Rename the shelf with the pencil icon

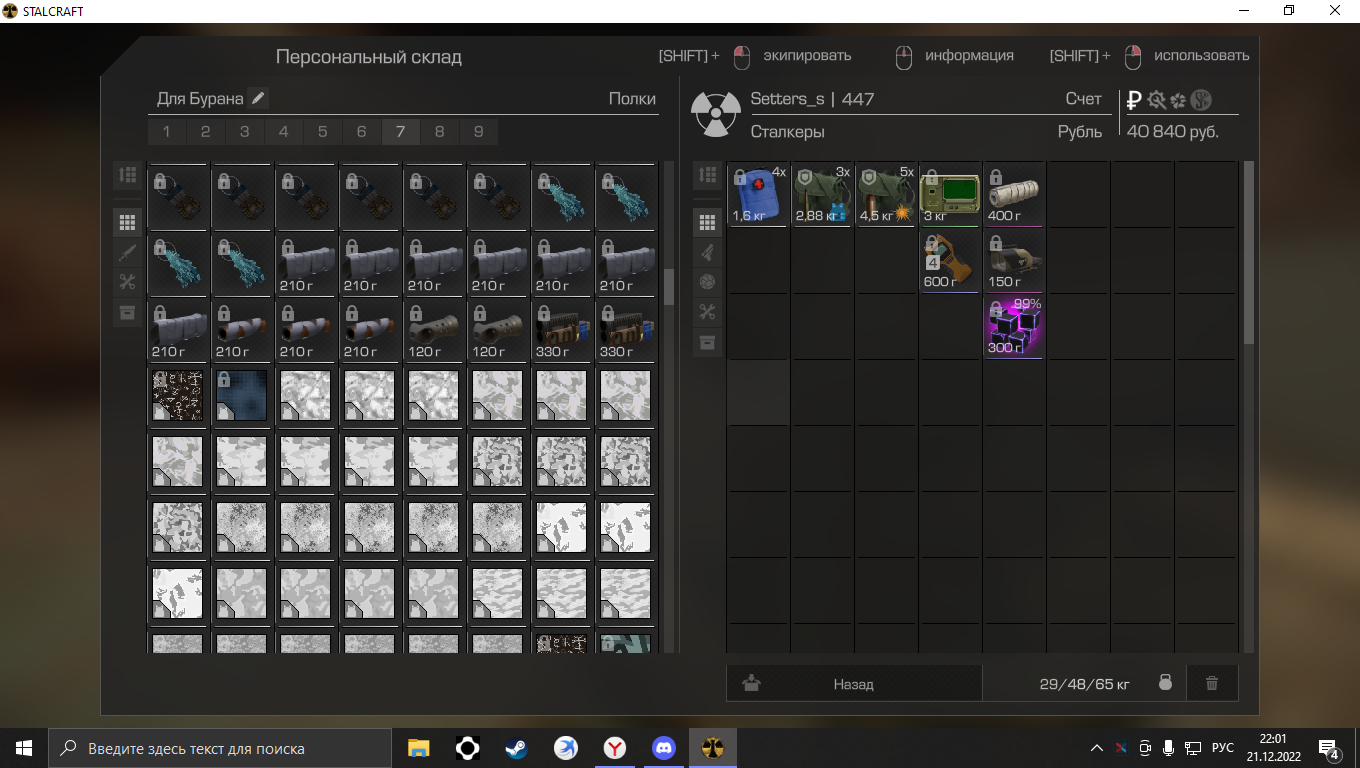258,98
